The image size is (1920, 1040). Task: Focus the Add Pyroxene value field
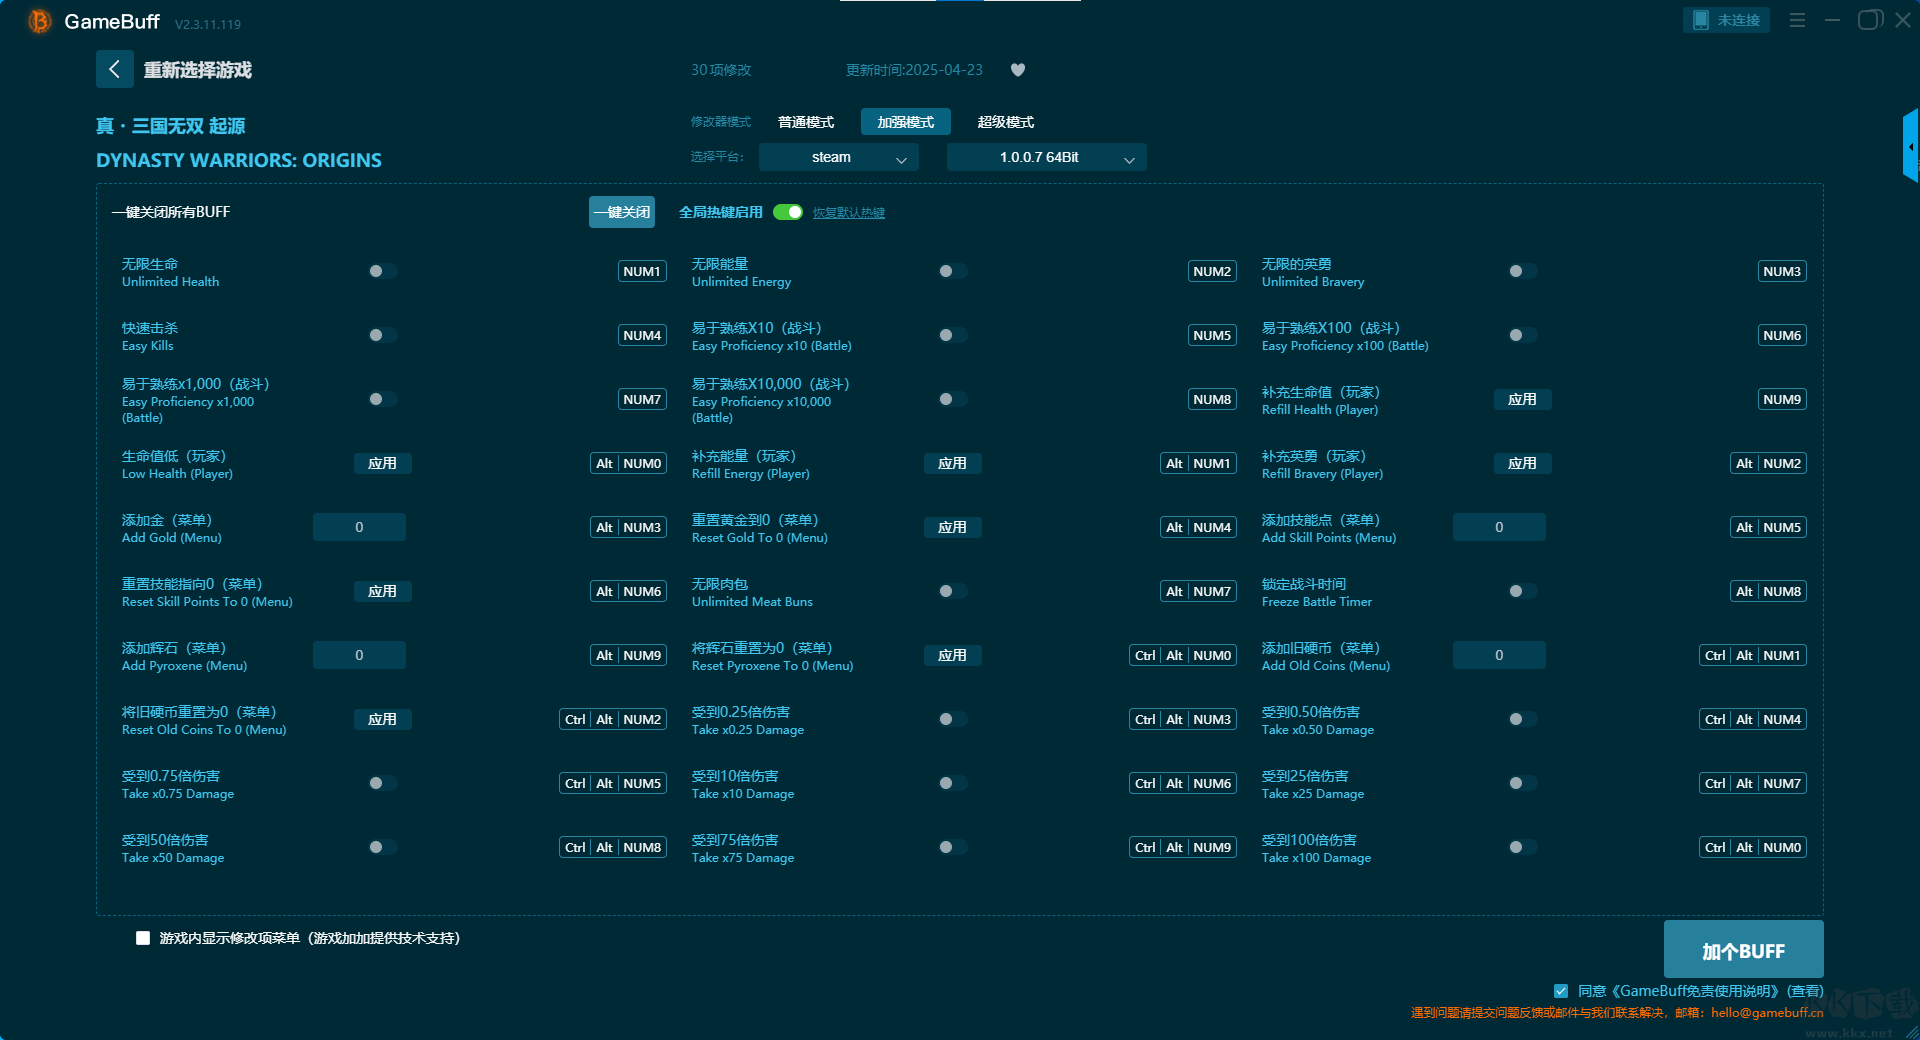(359, 655)
